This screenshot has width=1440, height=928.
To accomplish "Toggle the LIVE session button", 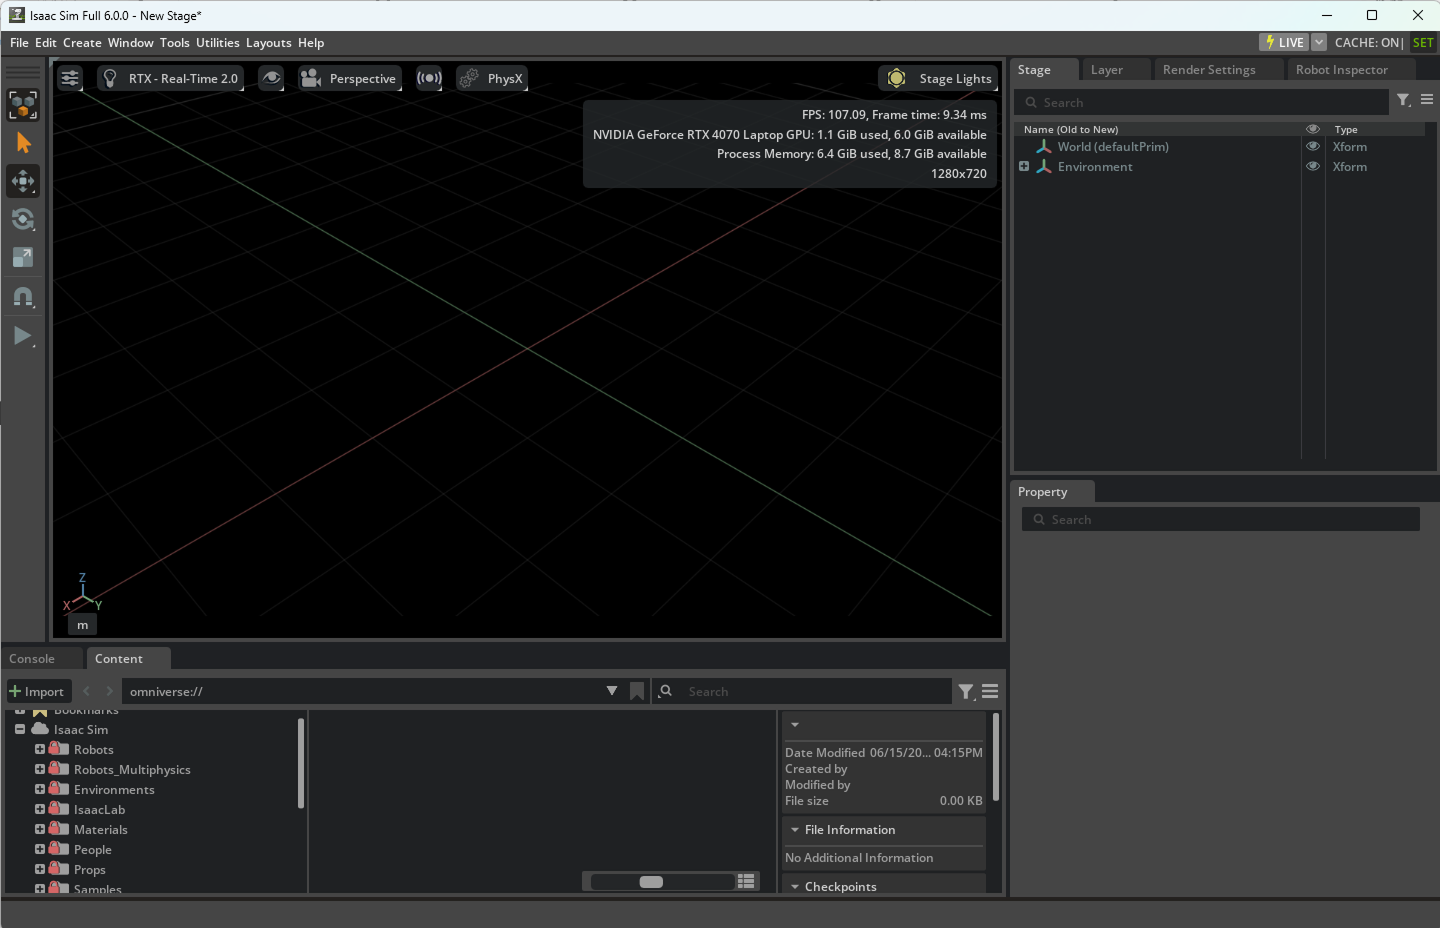I will pyautogui.click(x=1284, y=42).
